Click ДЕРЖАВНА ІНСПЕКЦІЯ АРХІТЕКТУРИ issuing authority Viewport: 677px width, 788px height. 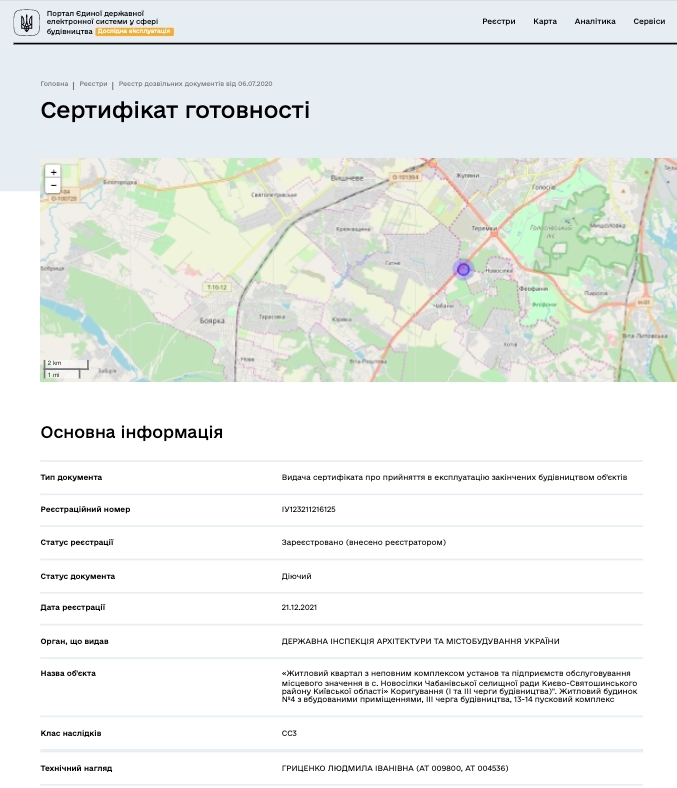(420, 642)
